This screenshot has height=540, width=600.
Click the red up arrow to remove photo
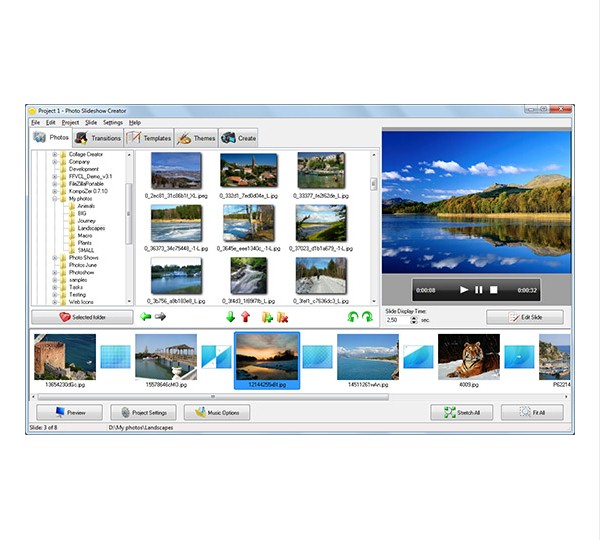pos(246,317)
